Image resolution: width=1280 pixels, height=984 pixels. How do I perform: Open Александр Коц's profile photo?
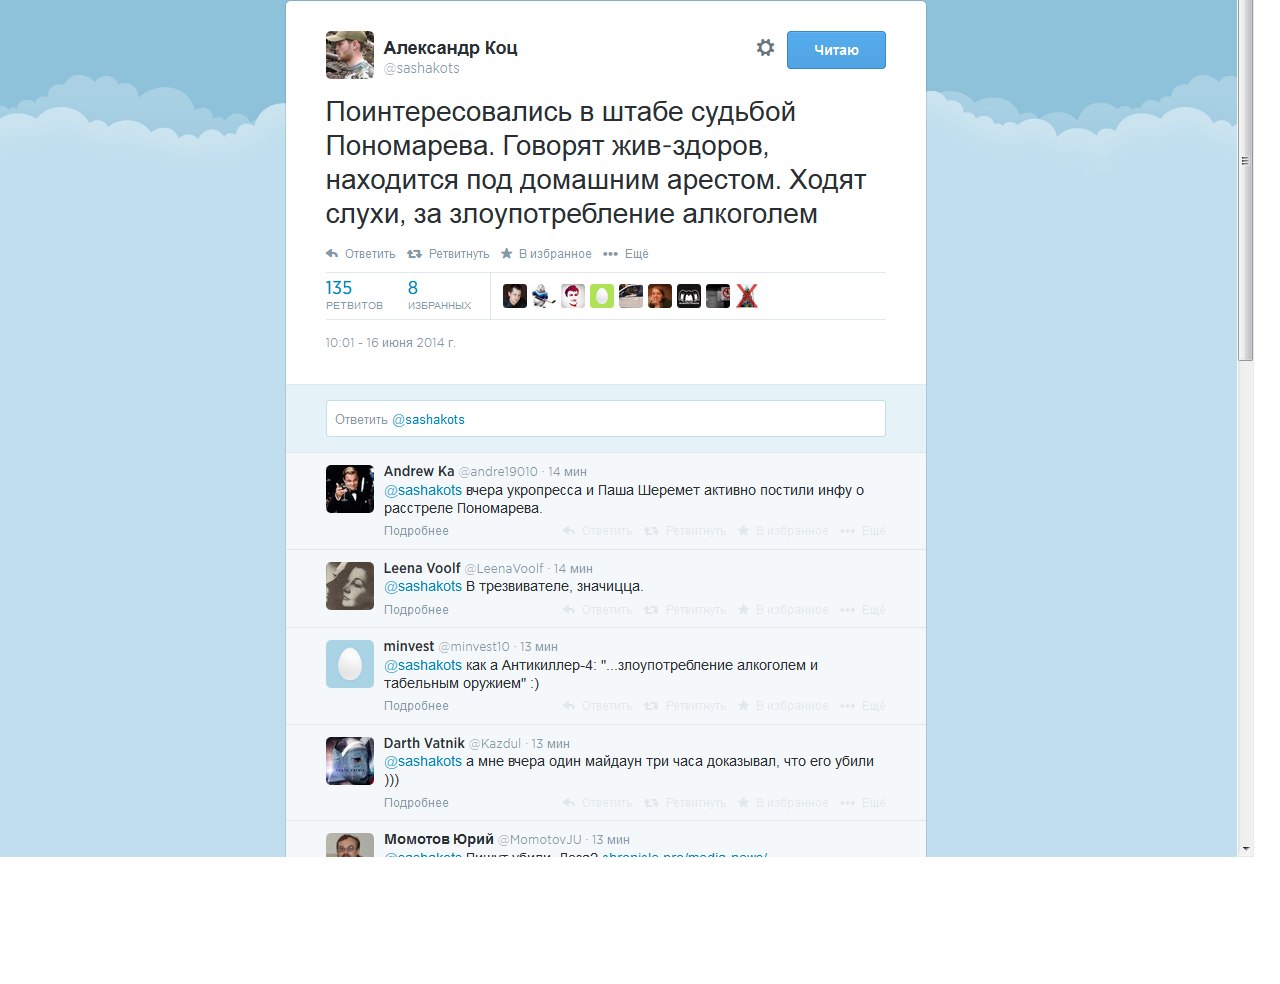(x=350, y=55)
